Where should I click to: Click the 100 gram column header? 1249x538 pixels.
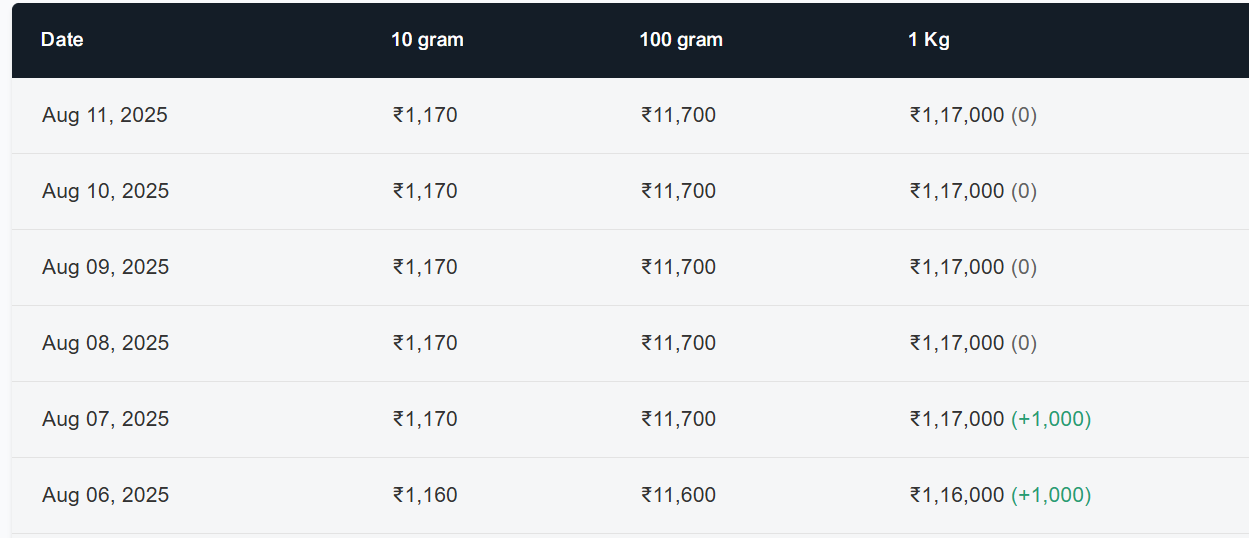click(681, 40)
